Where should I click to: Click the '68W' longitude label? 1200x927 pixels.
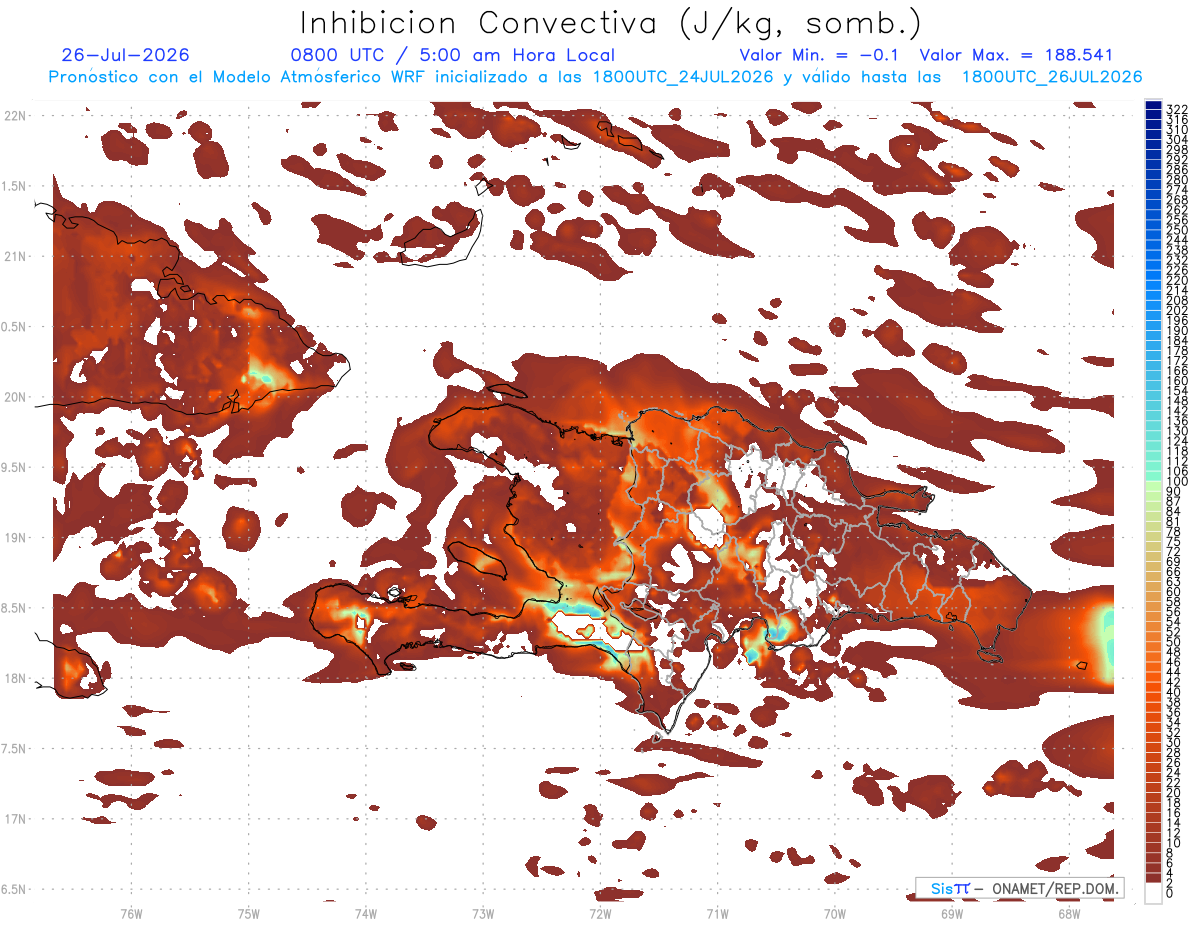(x=1069, y=913)
